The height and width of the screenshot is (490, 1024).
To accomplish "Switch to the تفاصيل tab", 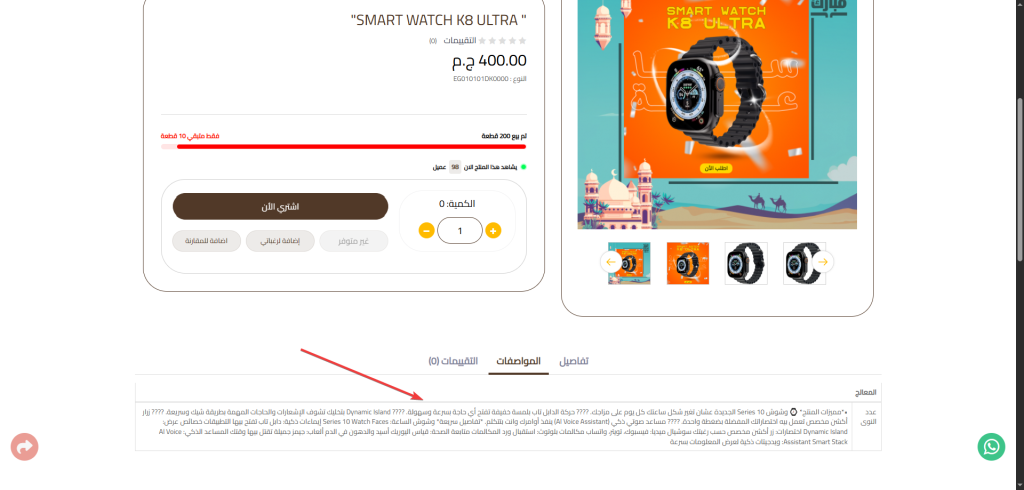I will [x=573, y=361].
